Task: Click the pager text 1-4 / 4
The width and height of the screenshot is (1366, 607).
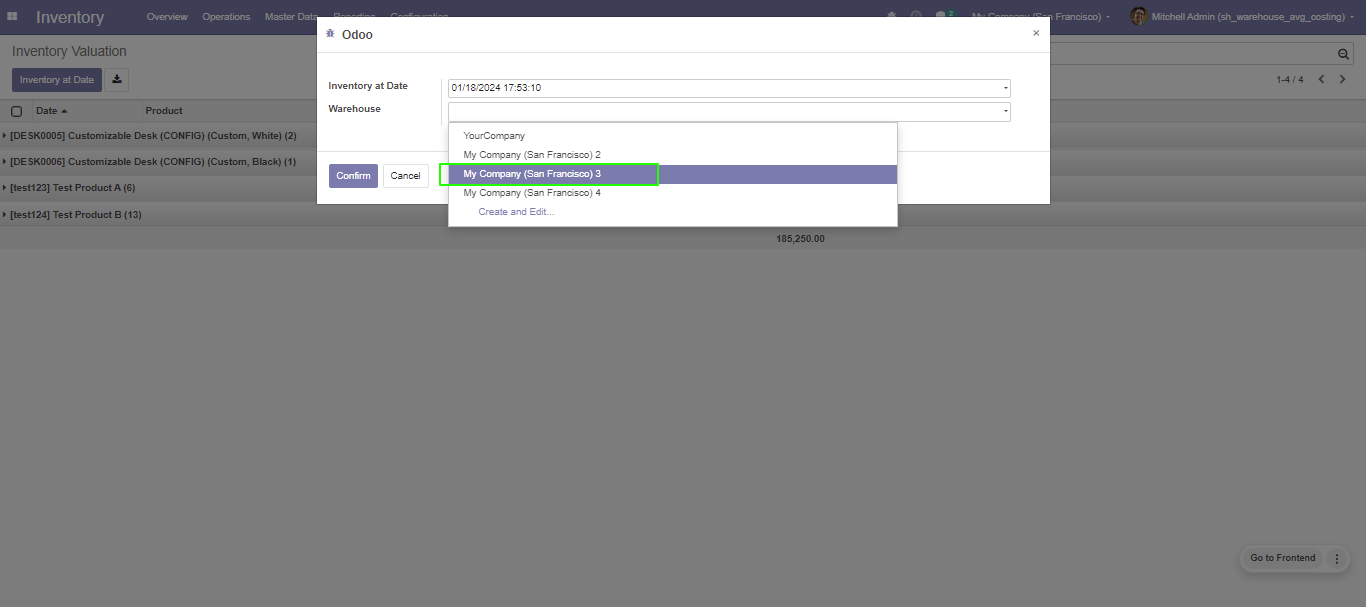Action: pyautogui.click(x=1289, y=79)
